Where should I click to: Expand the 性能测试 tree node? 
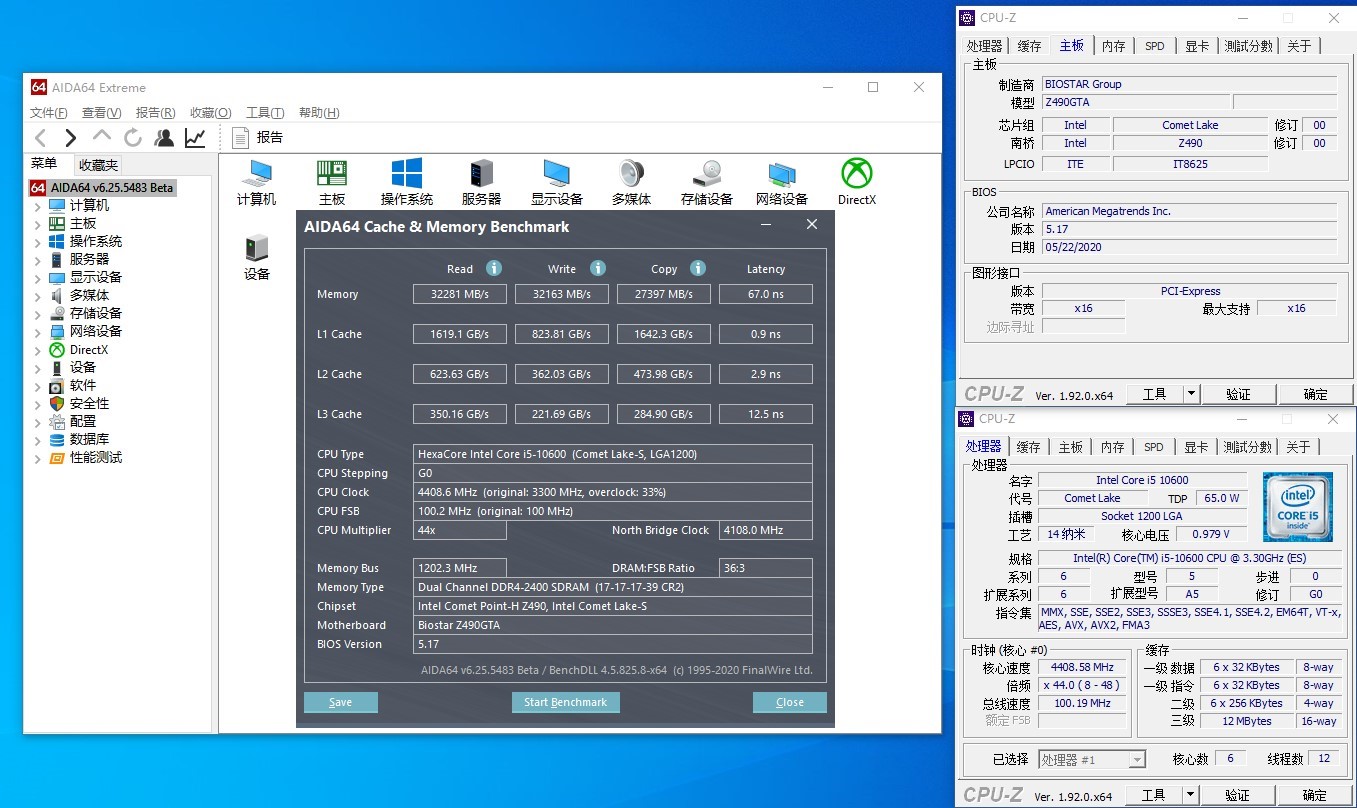click(x=38, y=458)
